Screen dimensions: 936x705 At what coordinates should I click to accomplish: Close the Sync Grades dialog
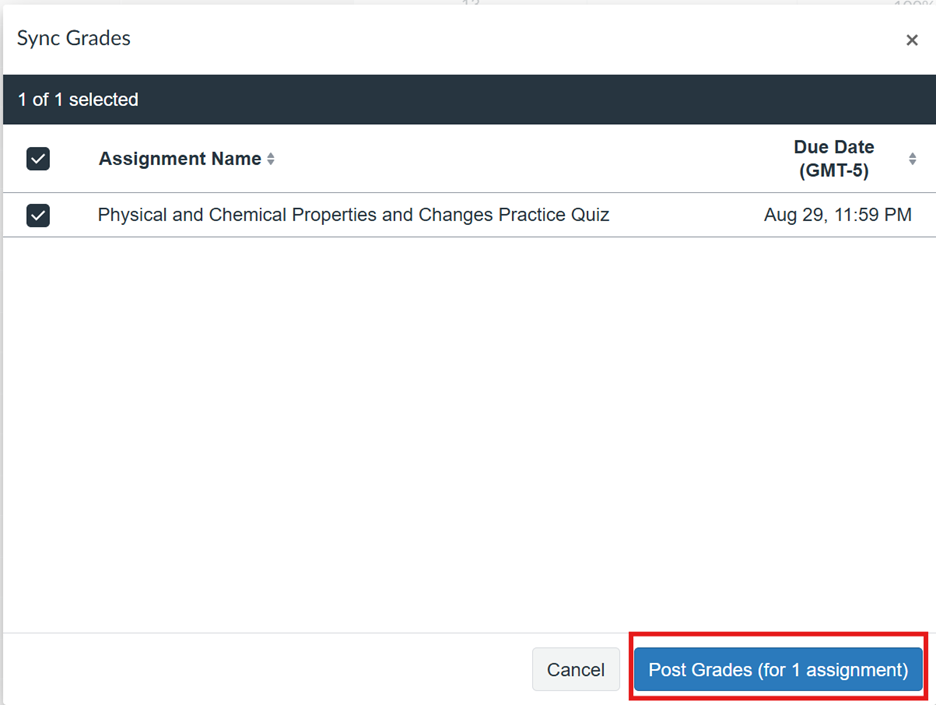point(912,40)
